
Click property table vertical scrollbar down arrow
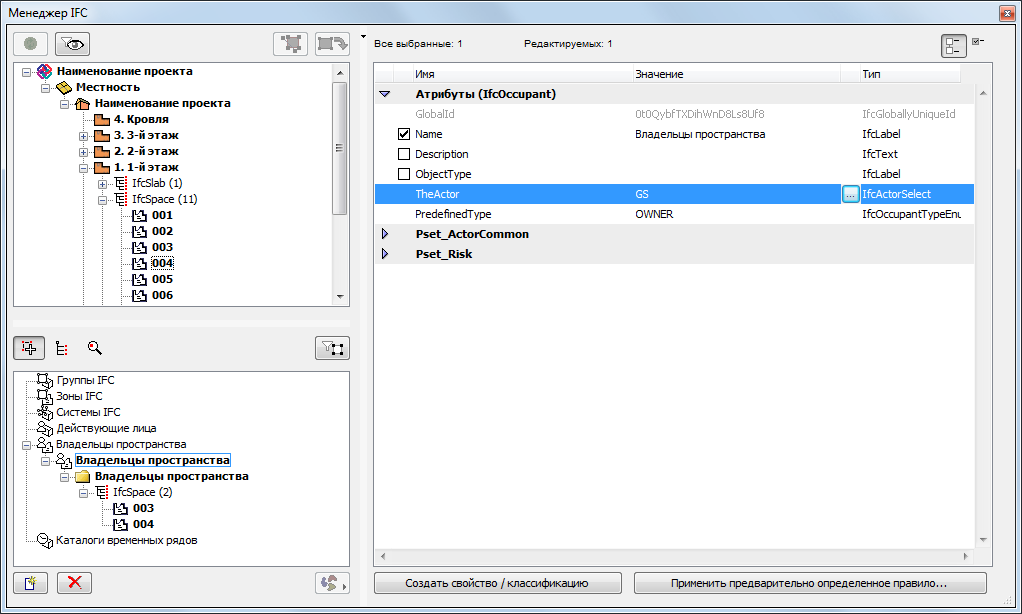tap(983, 540)
